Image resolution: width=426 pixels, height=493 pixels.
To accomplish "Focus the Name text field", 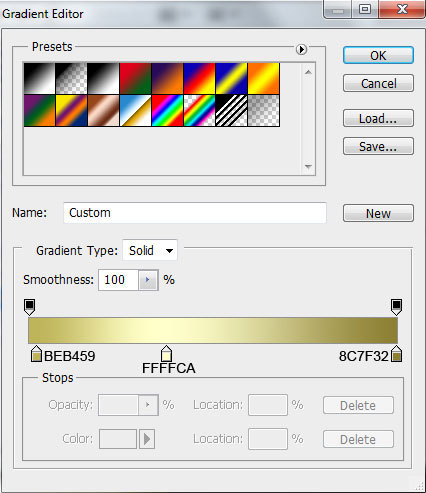I will (x=195, y=213).
